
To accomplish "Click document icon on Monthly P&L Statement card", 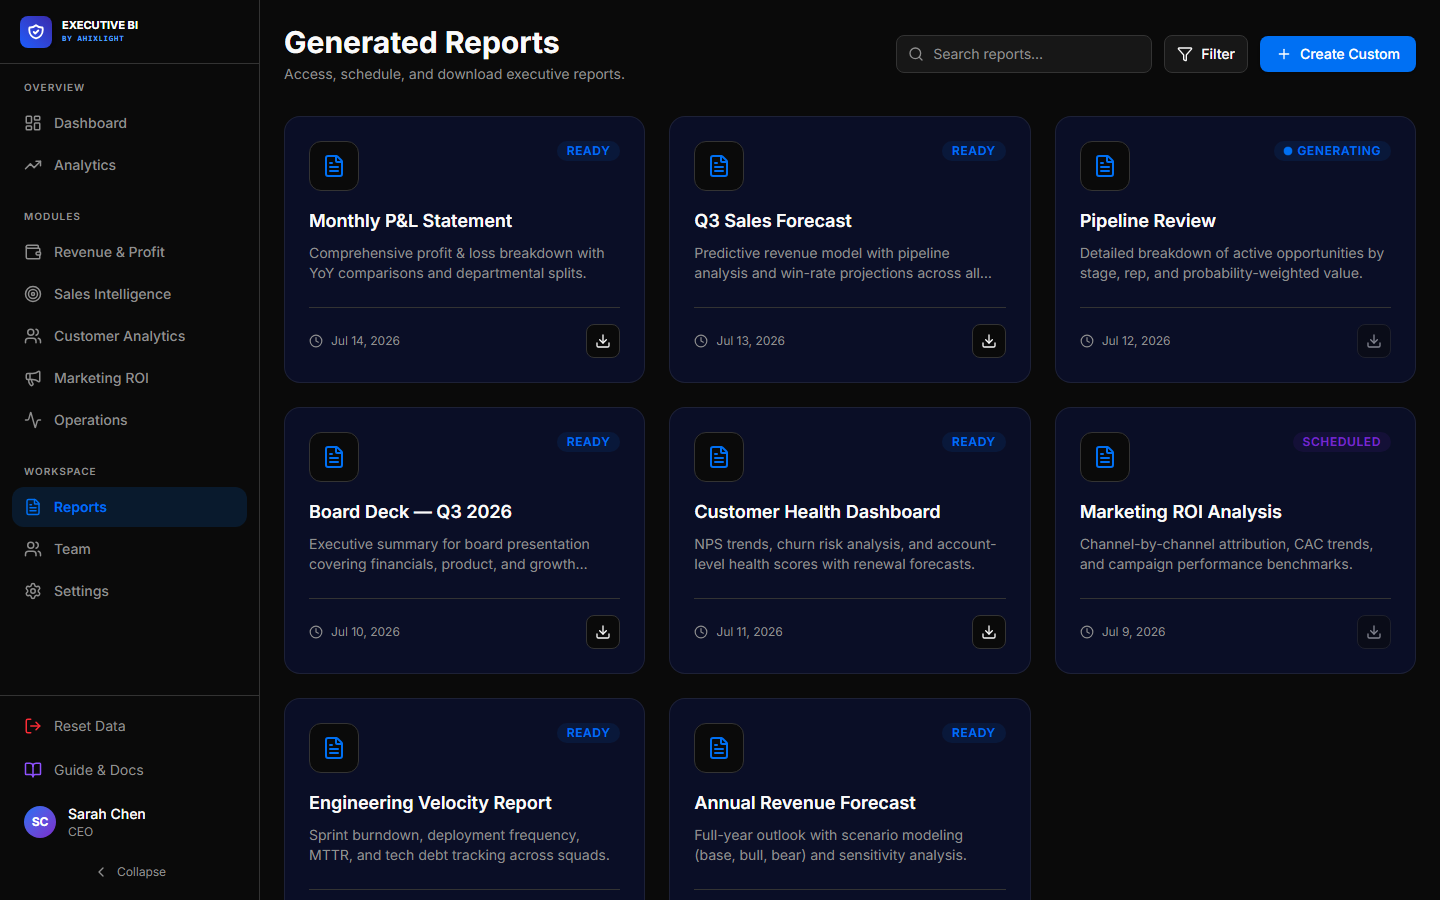I will pyautogui.click(x=334, y=166).
